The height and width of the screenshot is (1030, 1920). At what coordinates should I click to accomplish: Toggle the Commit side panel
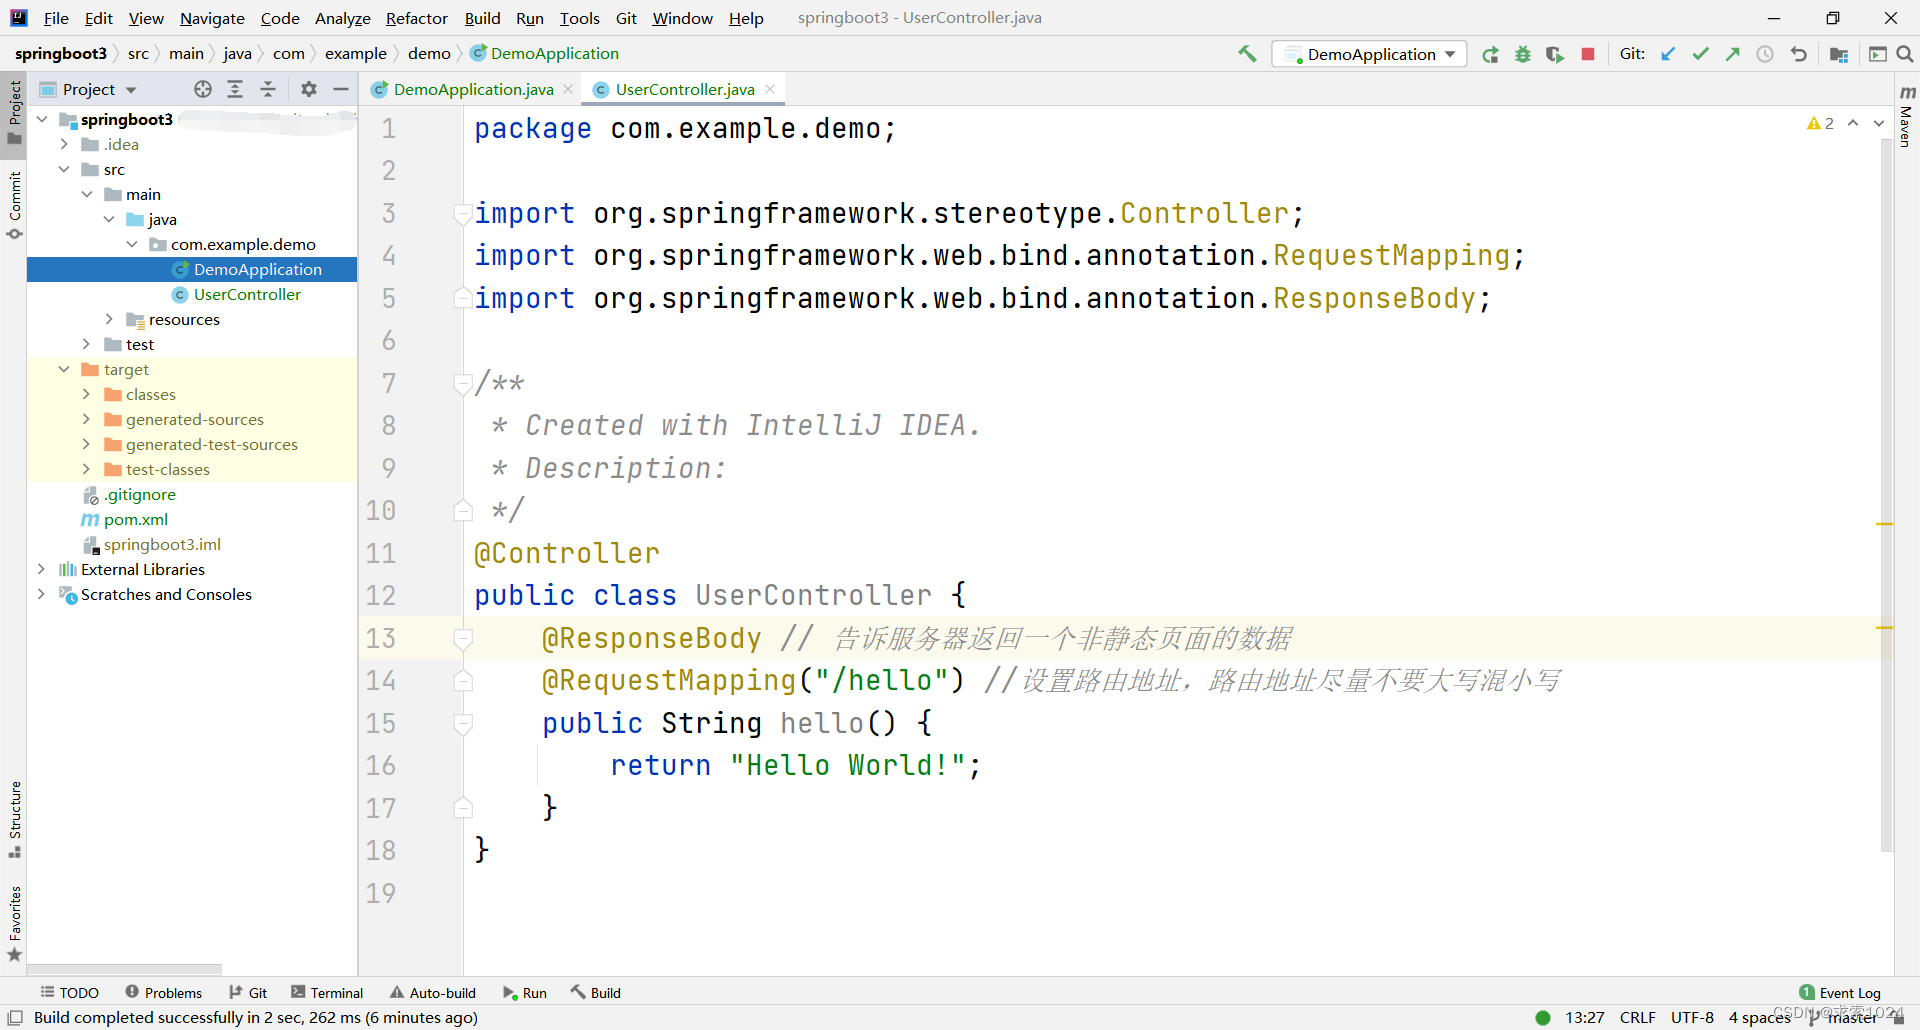pos(15,205)
